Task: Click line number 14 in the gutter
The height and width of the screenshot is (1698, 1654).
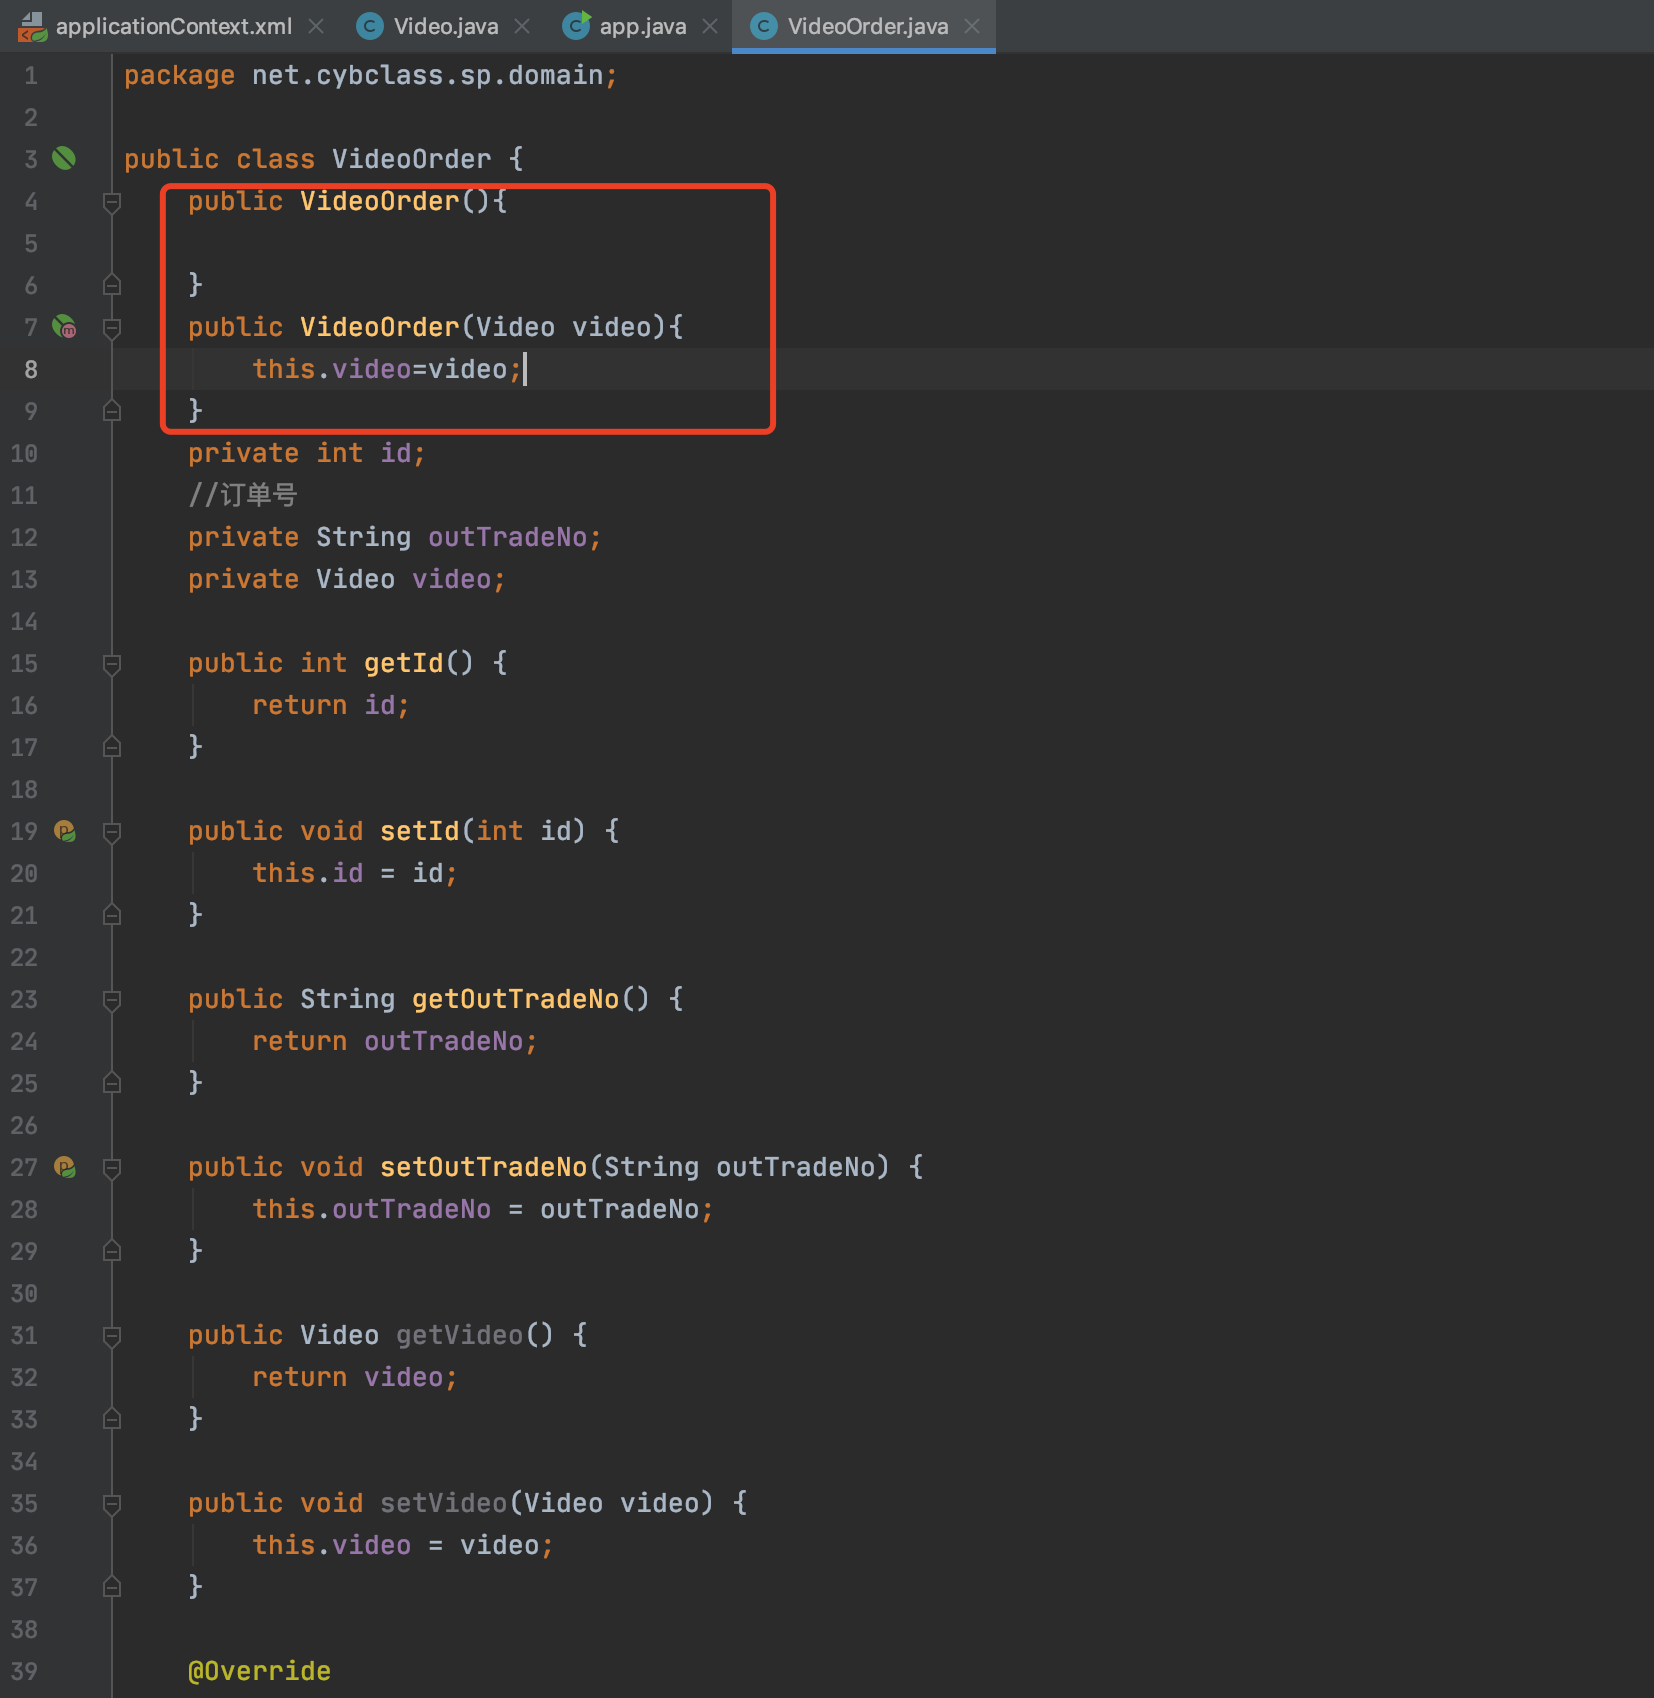Action: coord(24,622)
